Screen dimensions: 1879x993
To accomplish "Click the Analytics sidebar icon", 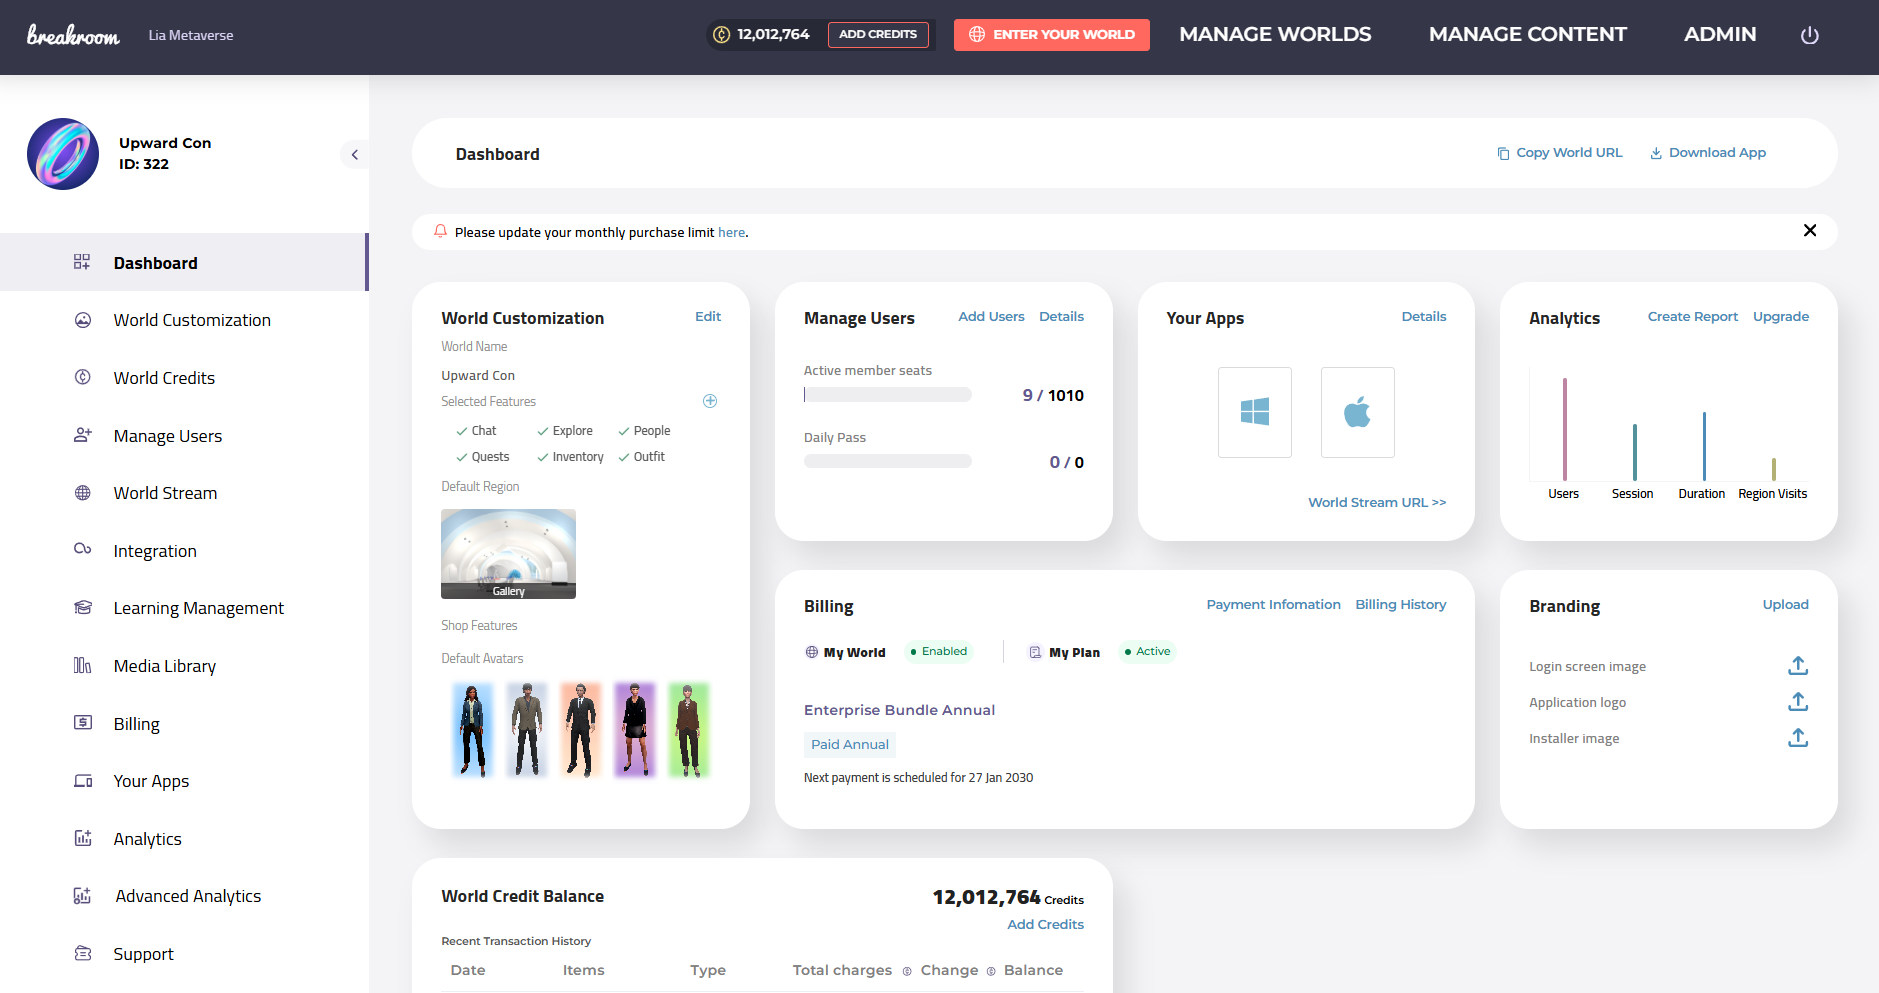I will (83, 838).
